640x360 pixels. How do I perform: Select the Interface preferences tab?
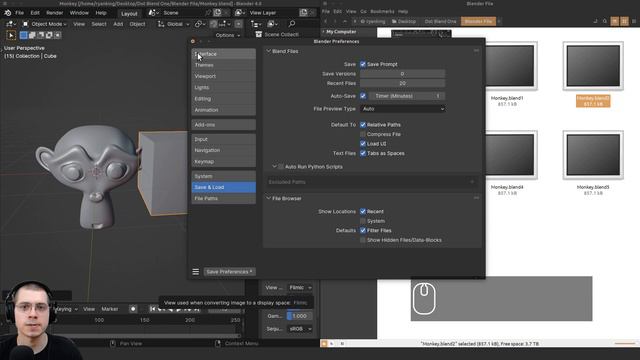point(224,54)
